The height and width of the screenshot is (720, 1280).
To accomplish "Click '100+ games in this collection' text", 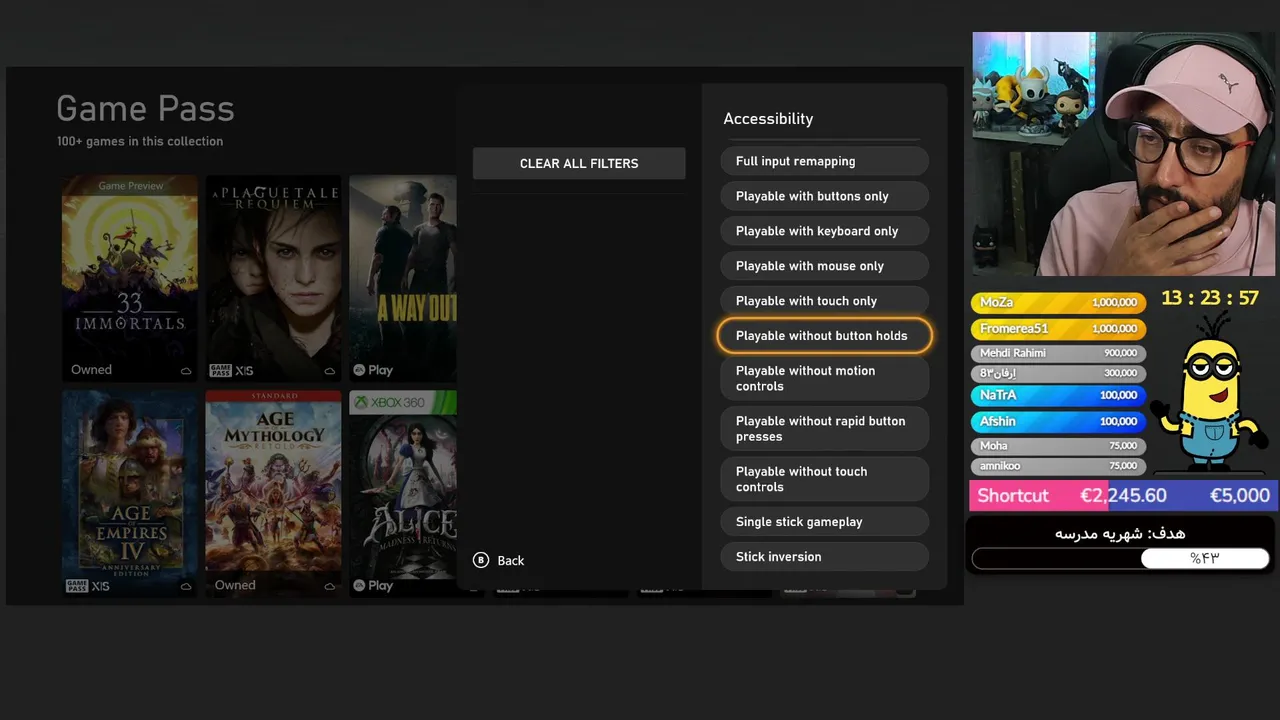I will [x=140, y=141].
